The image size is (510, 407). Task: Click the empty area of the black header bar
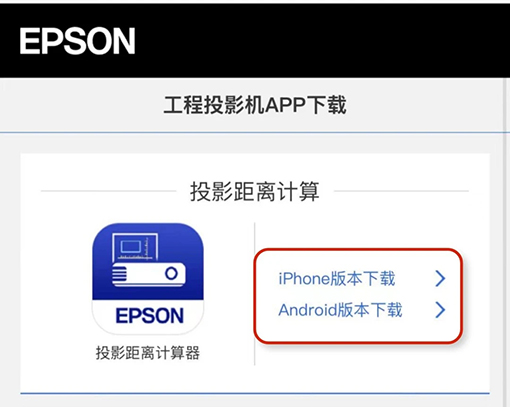(x=320, y=41)
